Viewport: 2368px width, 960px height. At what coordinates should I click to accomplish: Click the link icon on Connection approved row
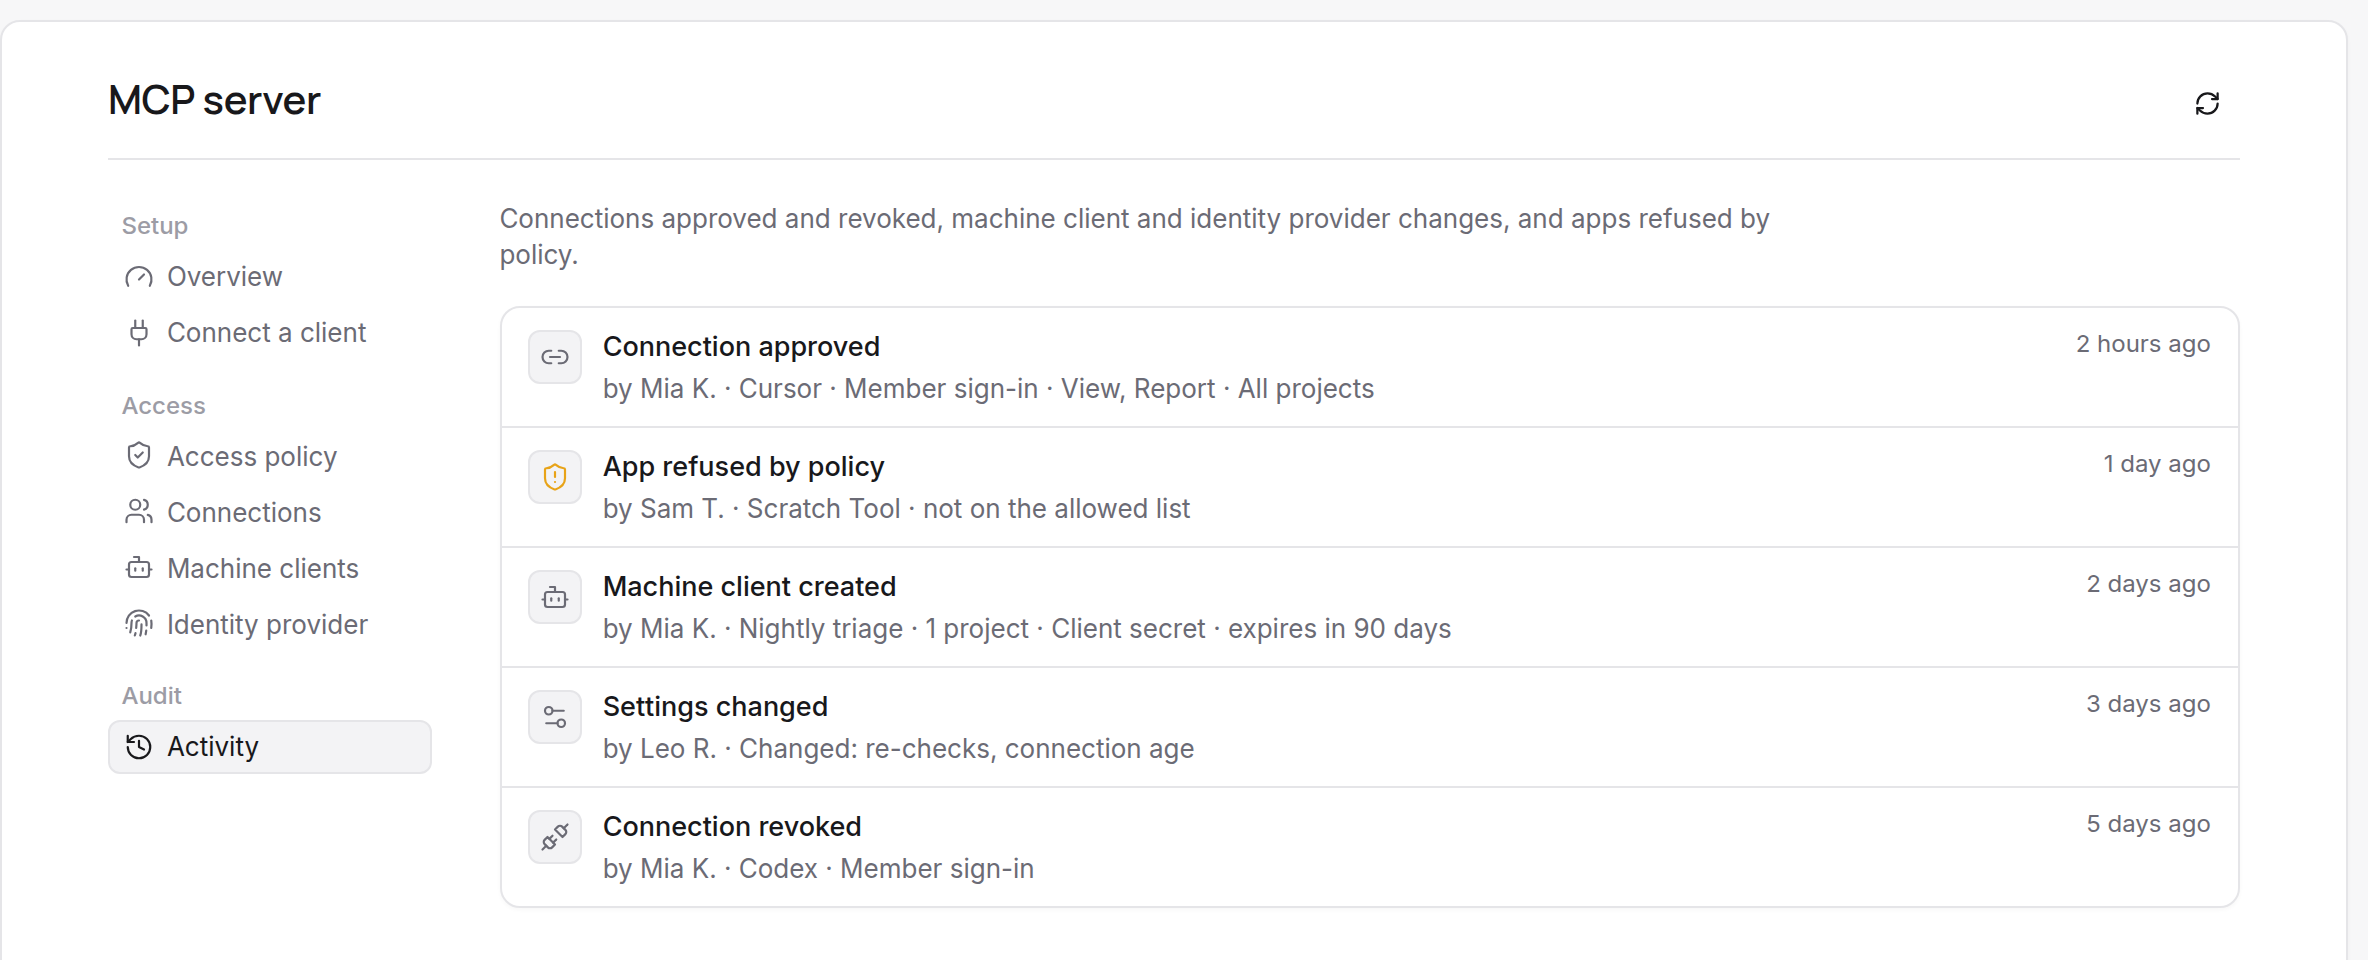click(x=555, y=357)
